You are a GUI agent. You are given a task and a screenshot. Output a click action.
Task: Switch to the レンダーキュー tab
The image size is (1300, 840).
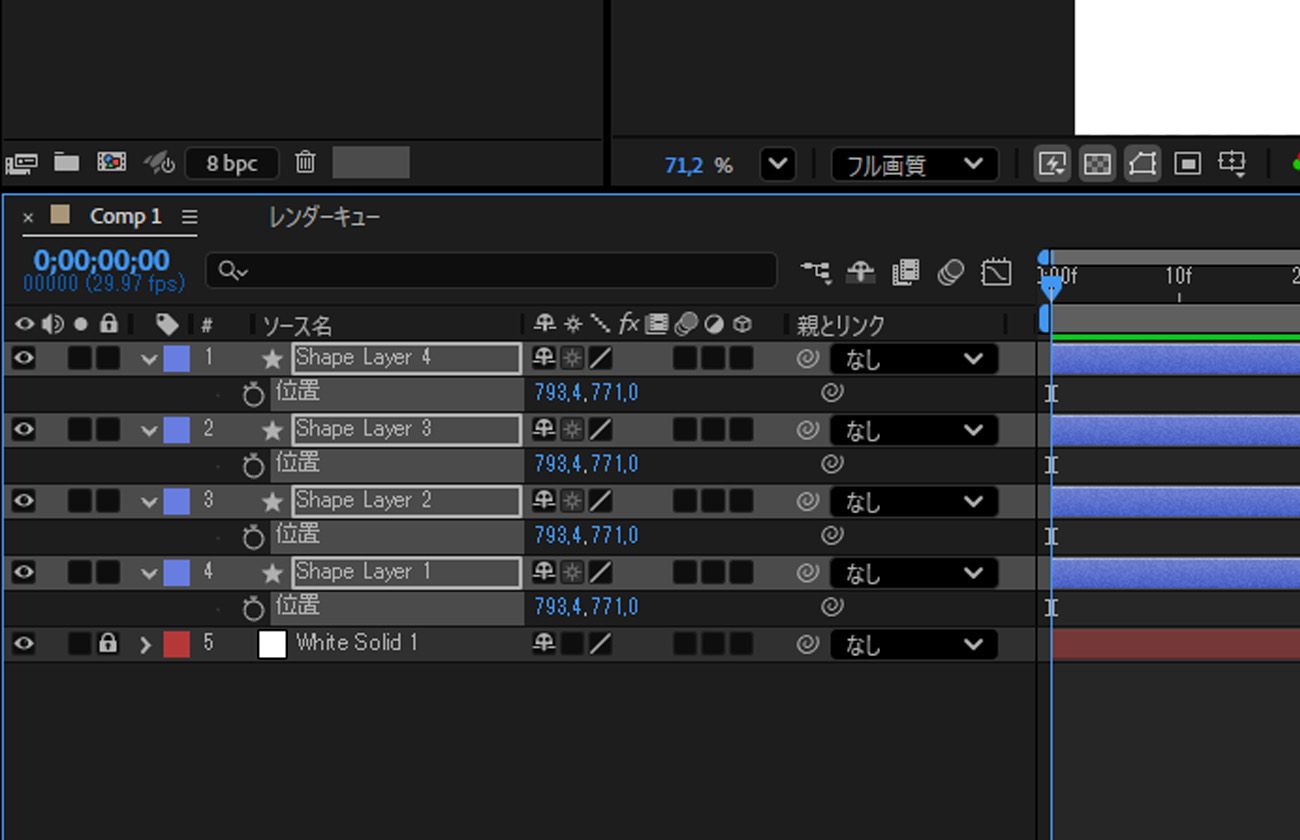pyautogui.click(x=324, y=217)
